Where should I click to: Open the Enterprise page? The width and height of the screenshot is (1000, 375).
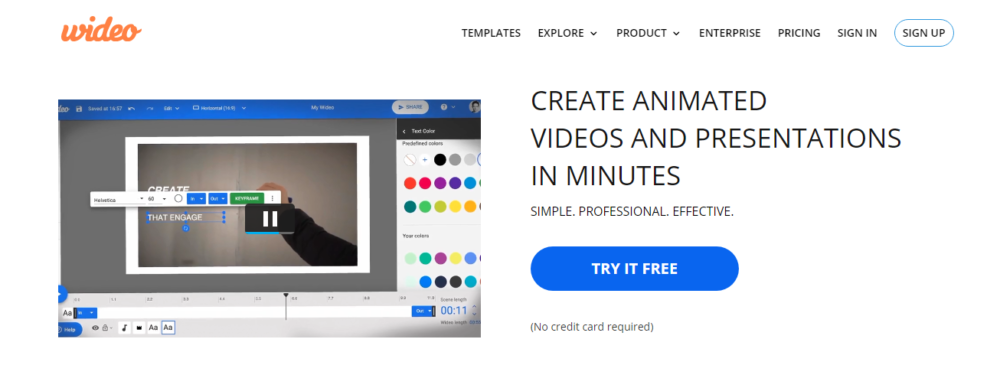(730, 33)
